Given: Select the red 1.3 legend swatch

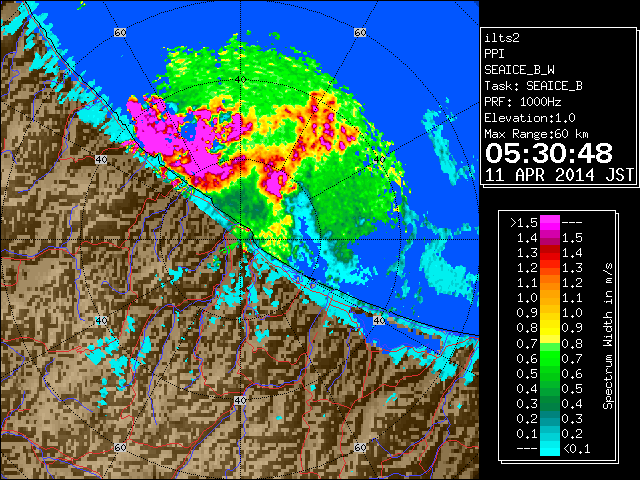Looking at the screenshot, I should (x=549, y=253).
